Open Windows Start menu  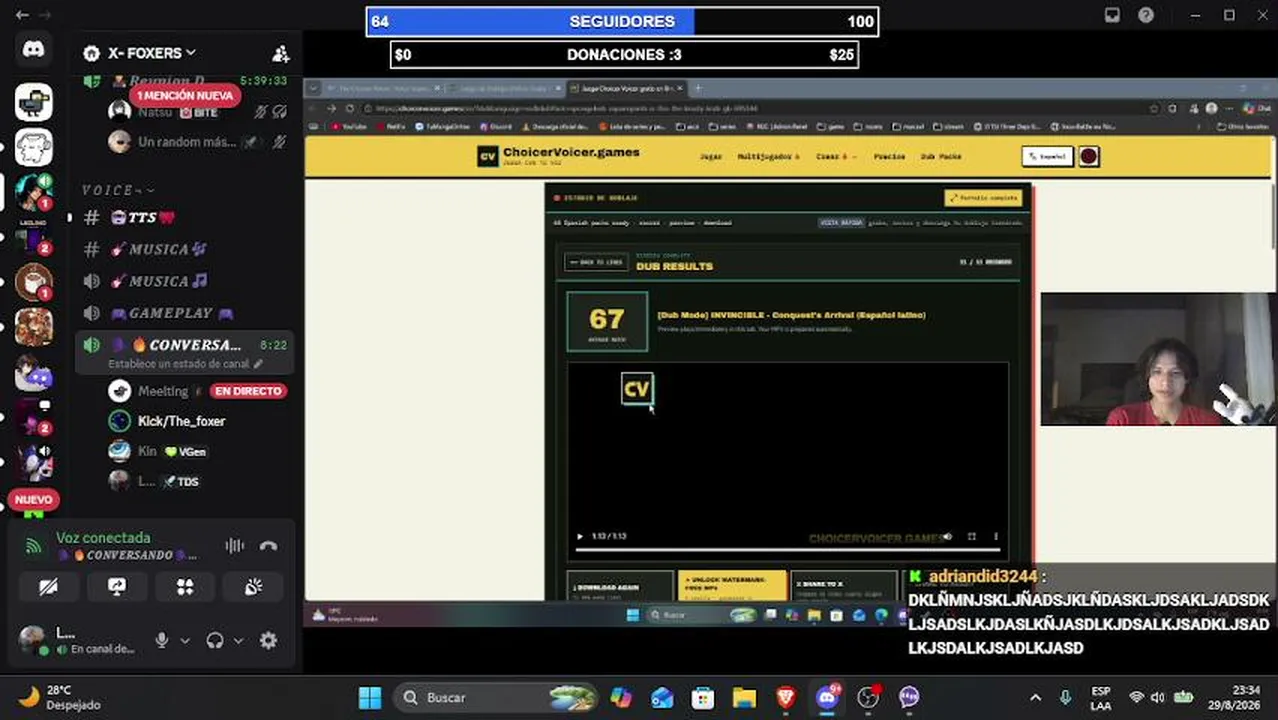pyautogui.click(x=370, y=697)
